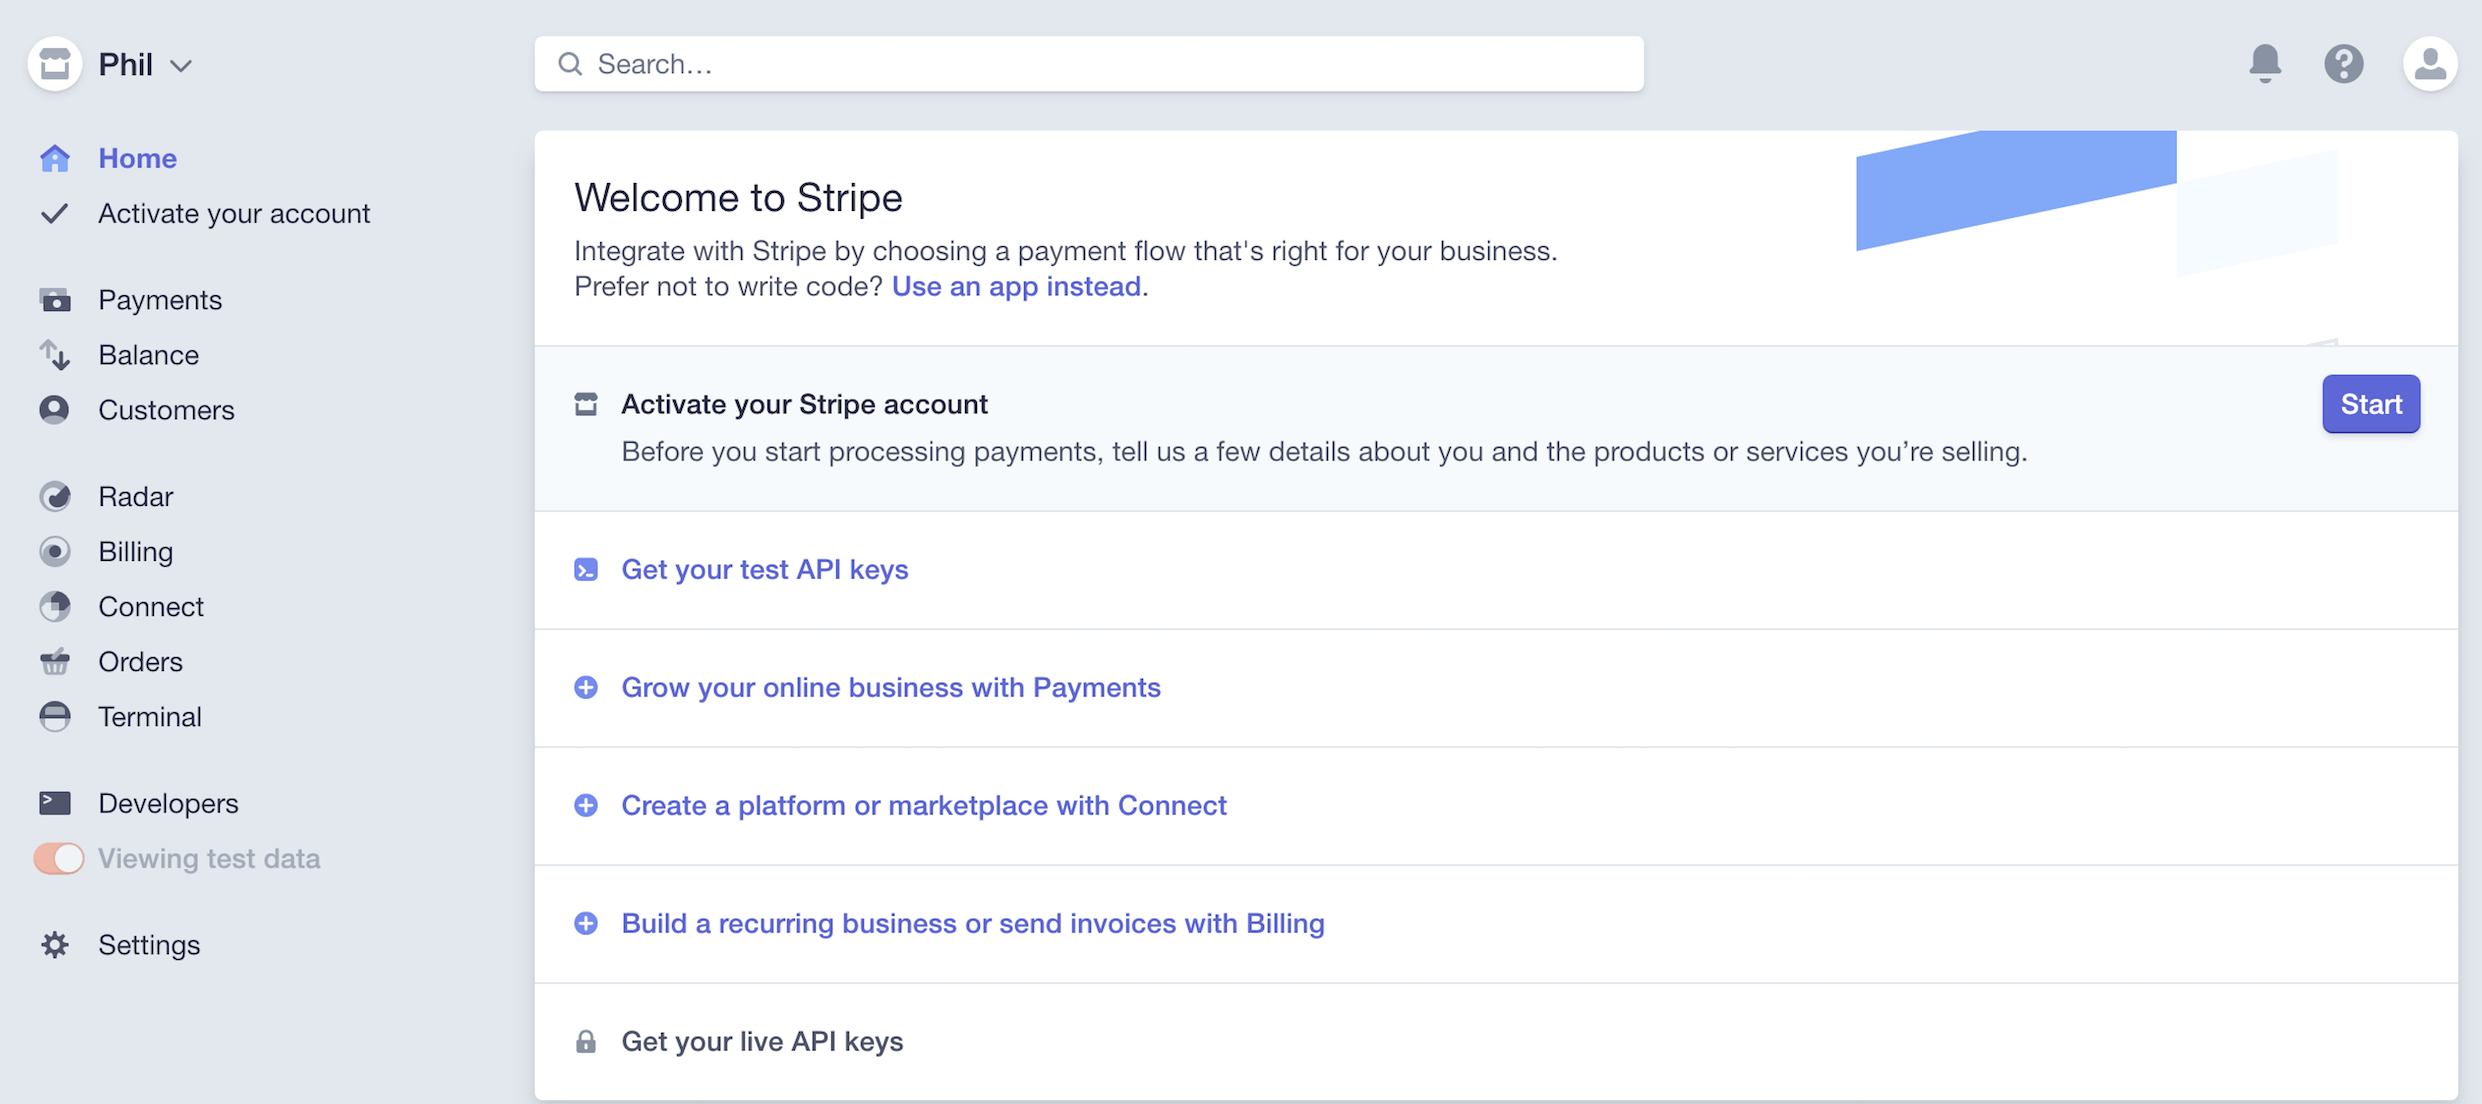Click the Balance arrows icon

click(55, 355)
